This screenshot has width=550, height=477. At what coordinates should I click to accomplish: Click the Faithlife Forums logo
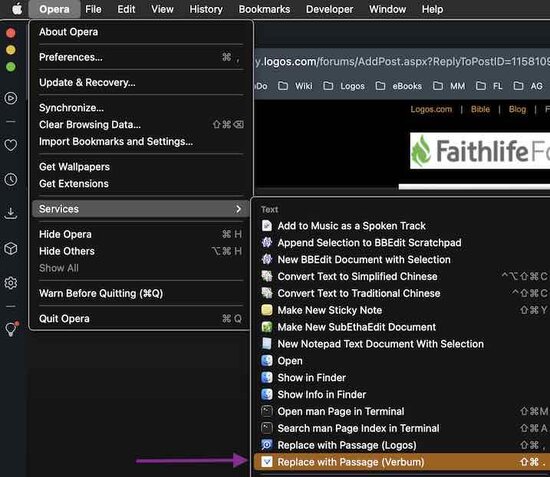(x=480, y=151)
